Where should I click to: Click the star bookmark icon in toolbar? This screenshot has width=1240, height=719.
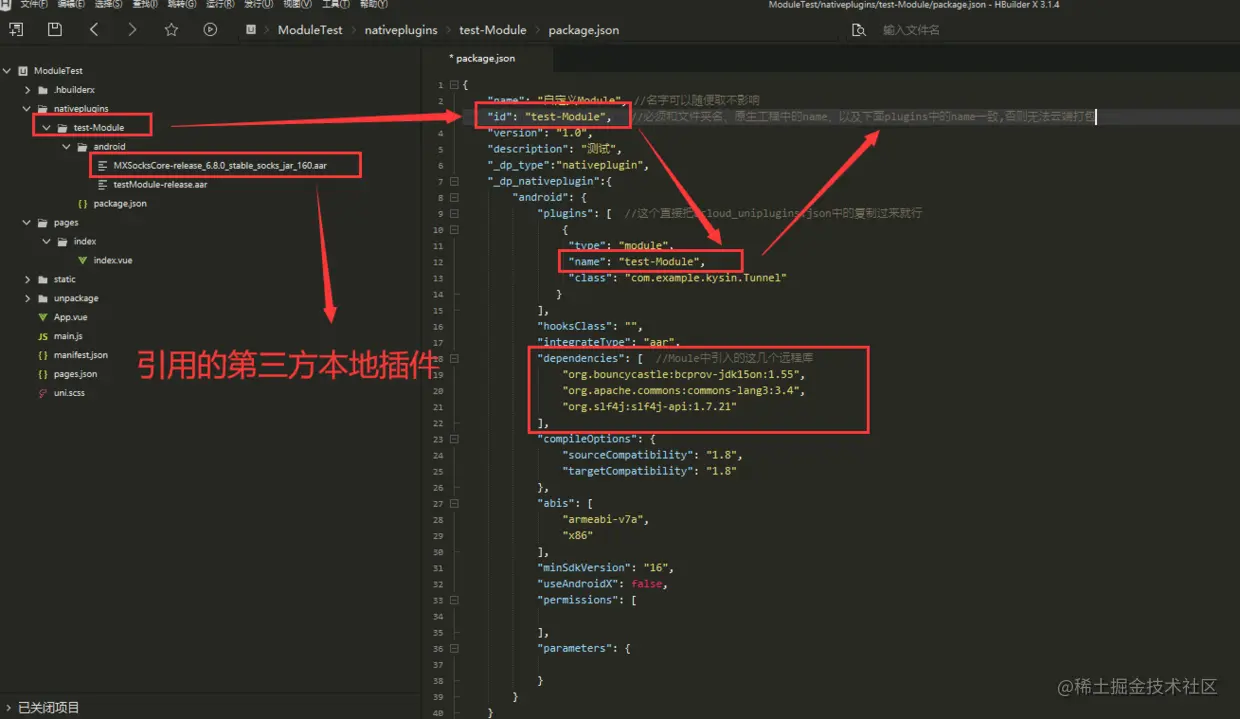click(171, 30)
